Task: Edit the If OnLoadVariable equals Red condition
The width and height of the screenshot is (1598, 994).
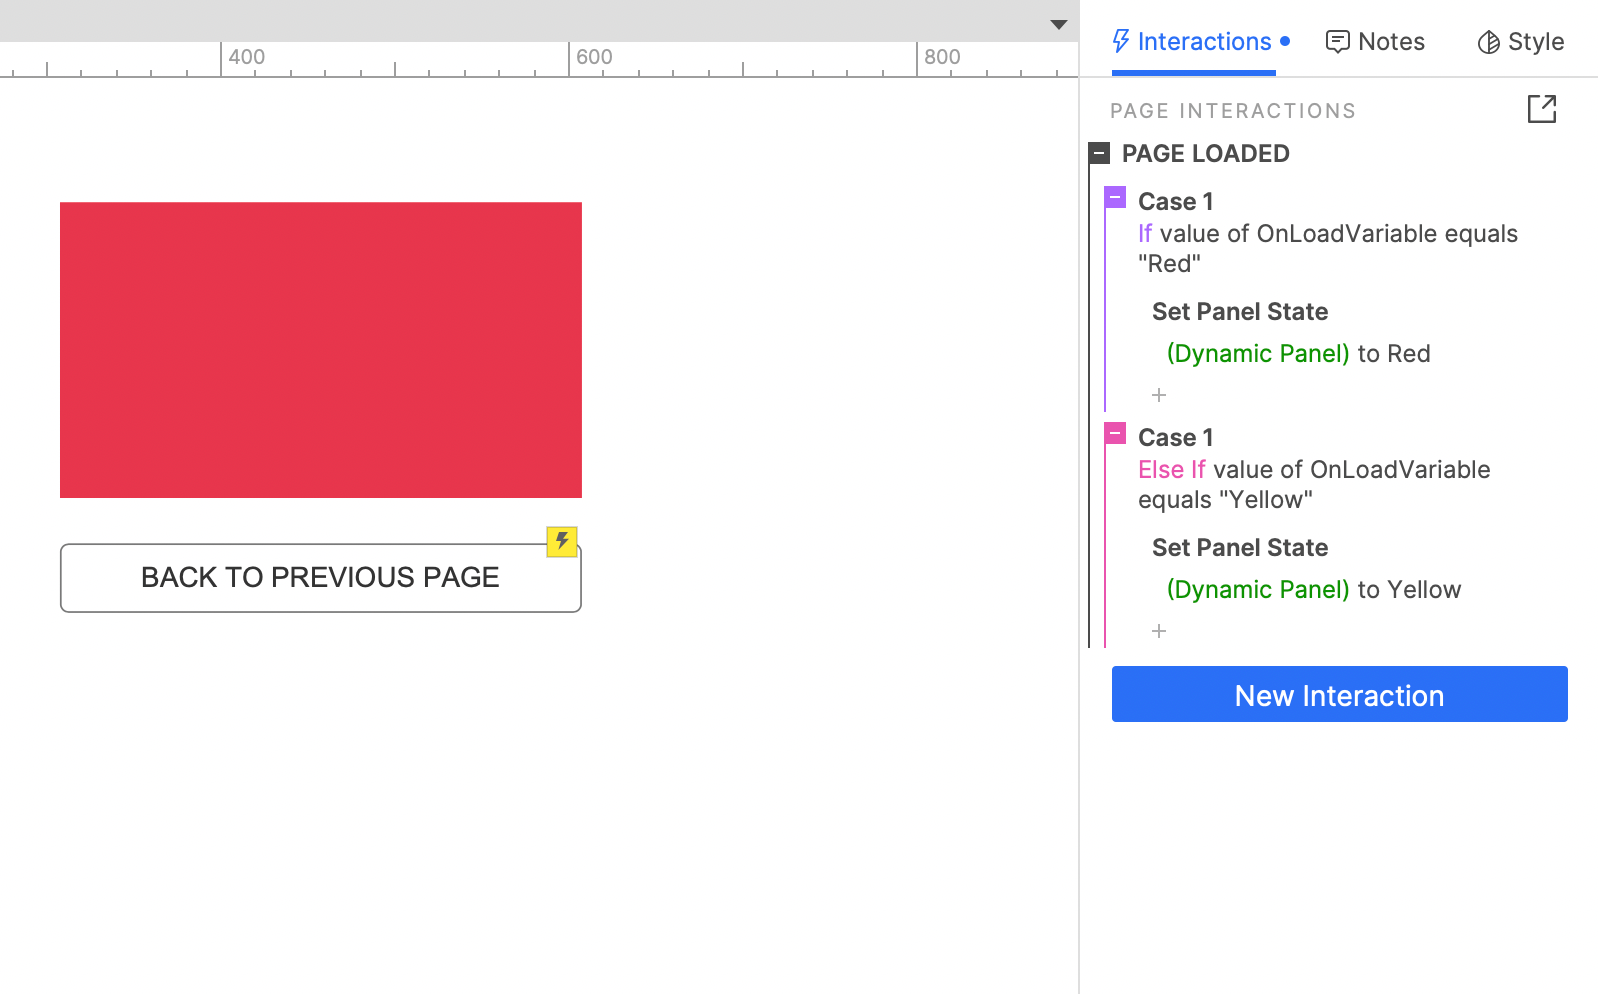Action: [1328, 248]
